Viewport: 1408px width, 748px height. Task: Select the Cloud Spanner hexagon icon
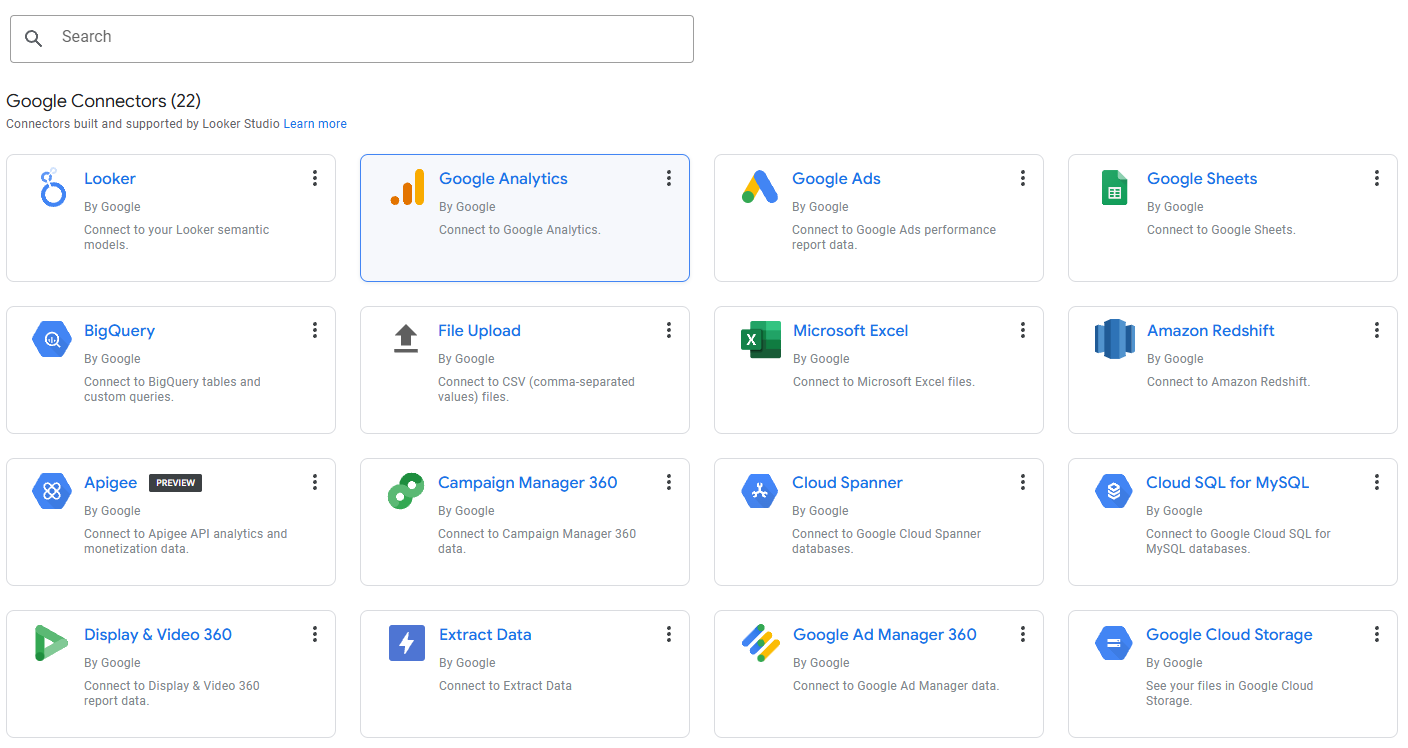(761, 491)
